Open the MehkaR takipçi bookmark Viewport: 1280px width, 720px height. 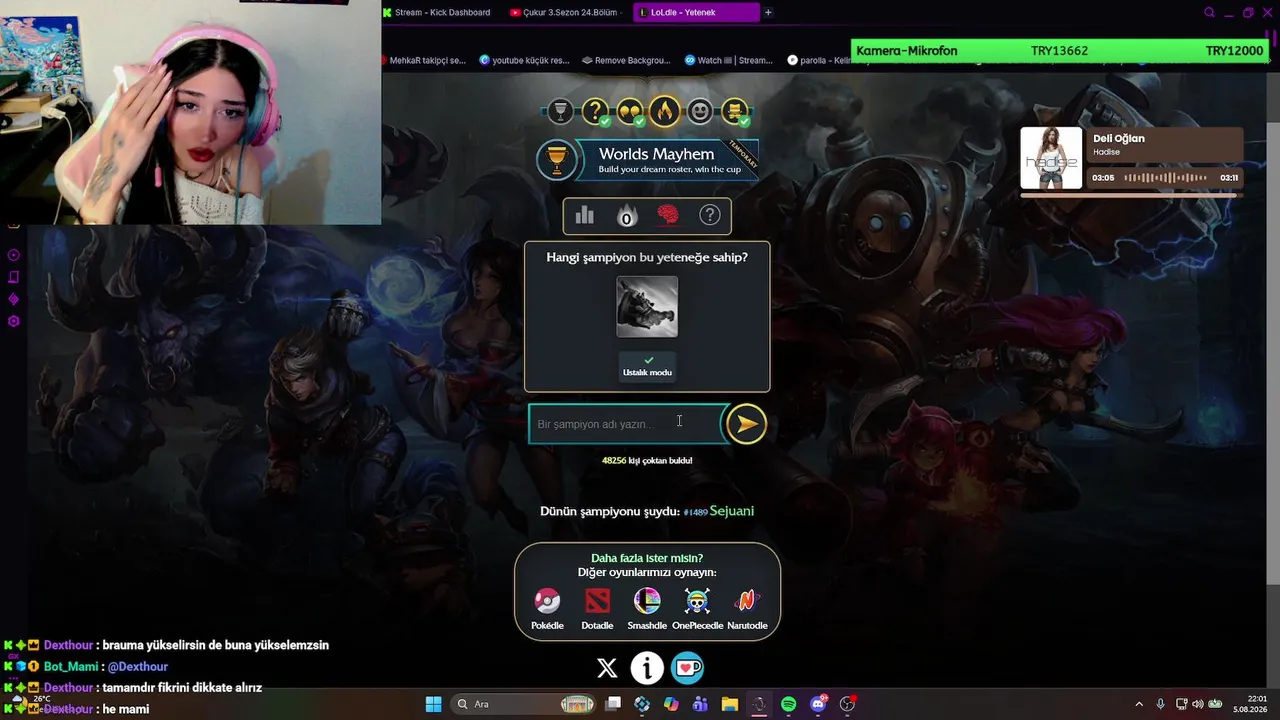point(424,60)
